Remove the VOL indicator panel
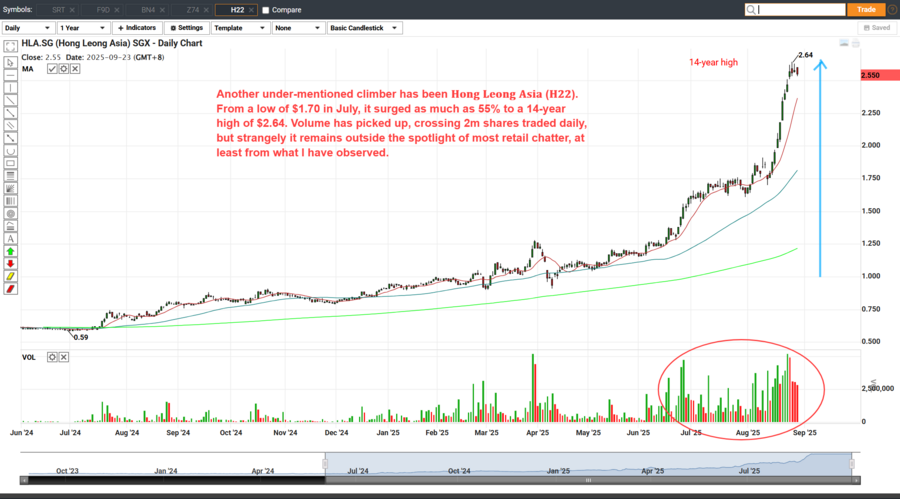Screen dimensions: 900x499 pos(64,357)
